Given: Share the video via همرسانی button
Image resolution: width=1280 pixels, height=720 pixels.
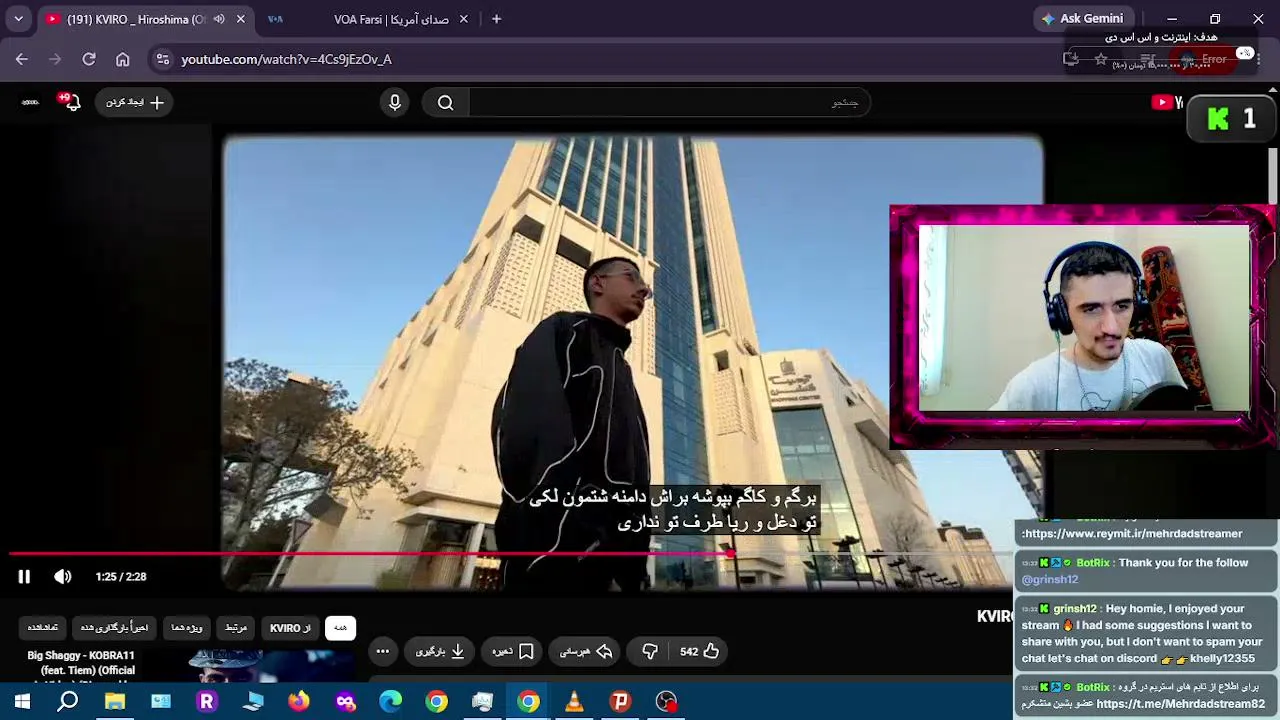Looking at the screenshot, I should click(x=586, y=651).
